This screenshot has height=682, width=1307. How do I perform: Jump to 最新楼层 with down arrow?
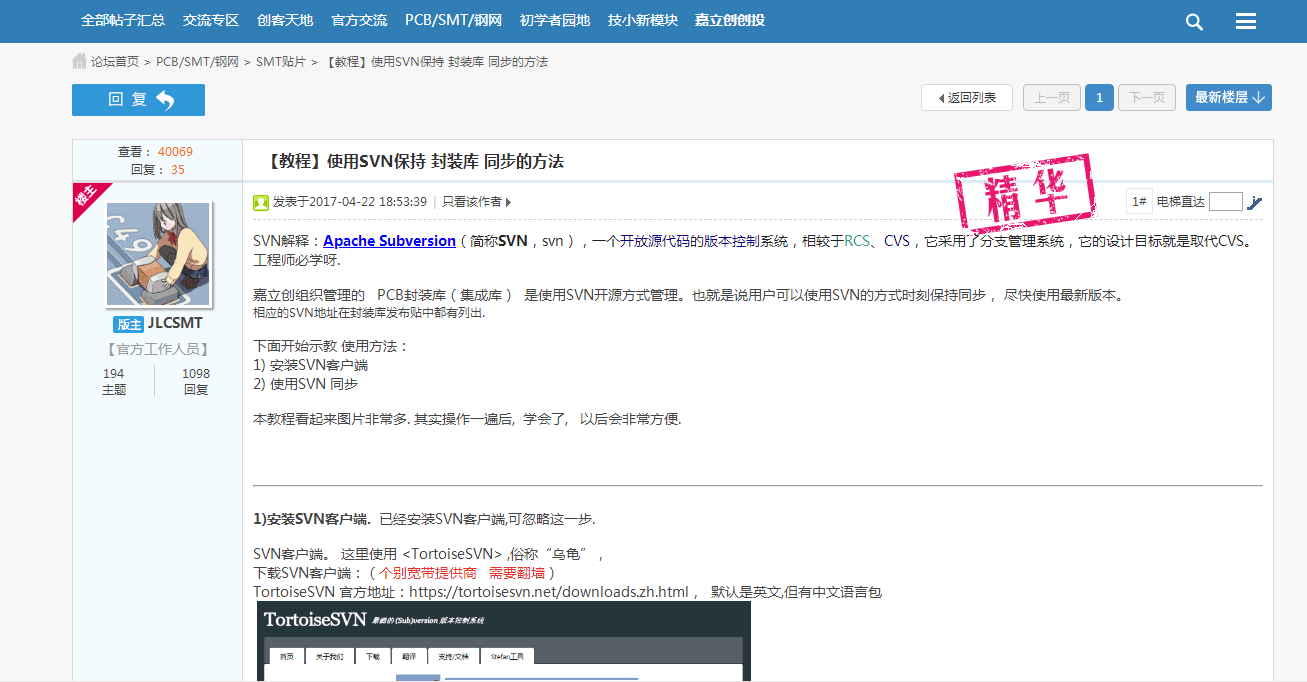click(x=1229, y=97)
